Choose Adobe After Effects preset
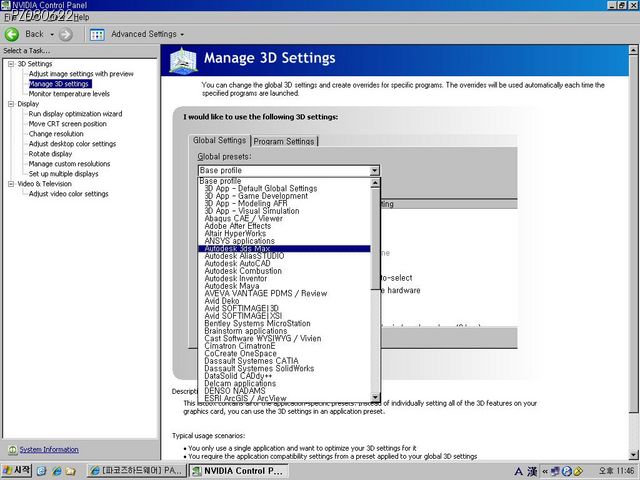Screen dimensions: 640x480 pos(284,226)
